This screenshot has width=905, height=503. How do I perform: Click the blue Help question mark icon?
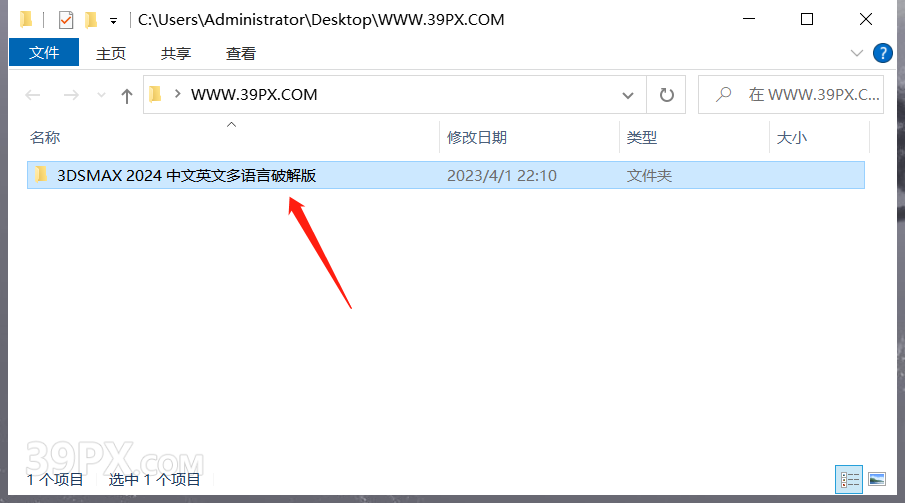click(x=882, y=53)
